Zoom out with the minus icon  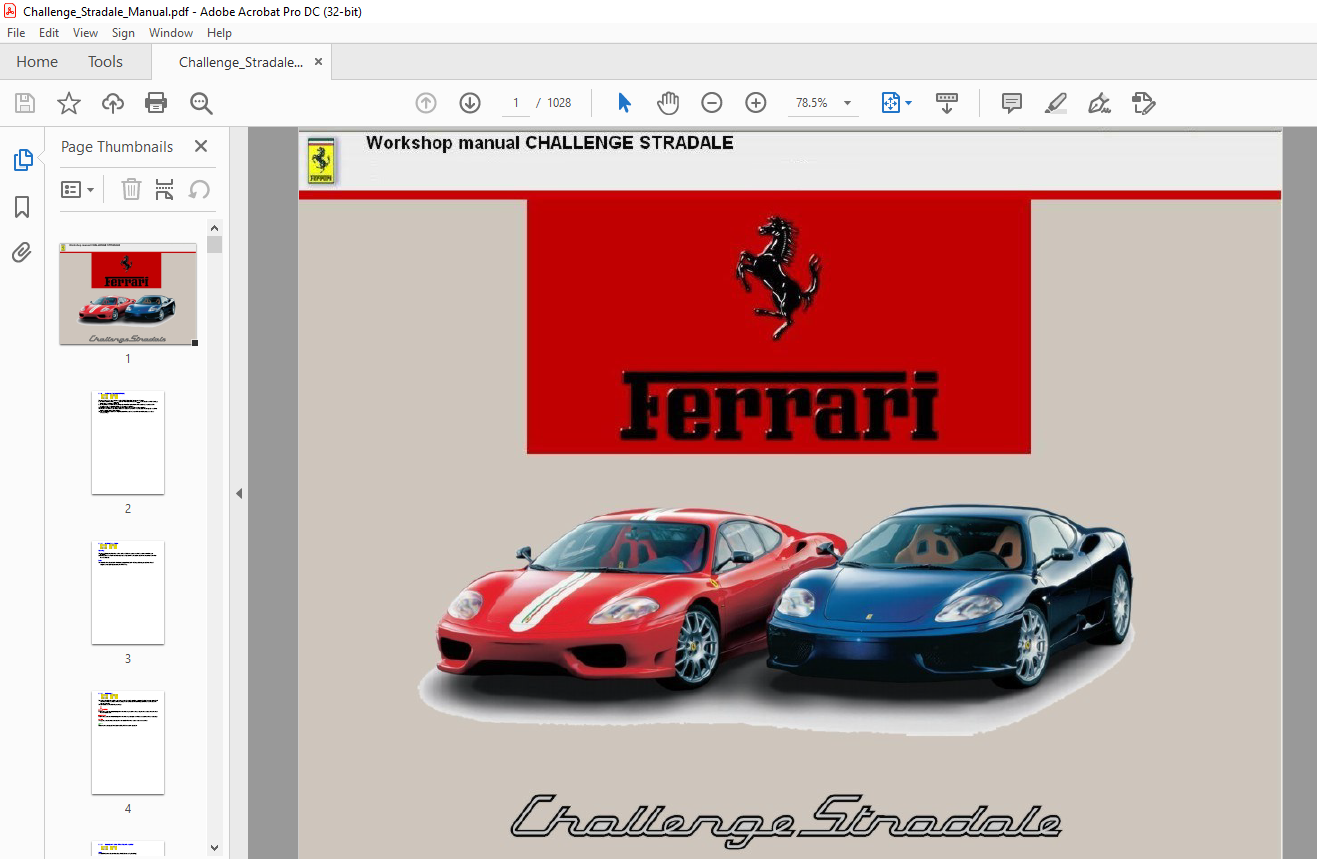711,103
